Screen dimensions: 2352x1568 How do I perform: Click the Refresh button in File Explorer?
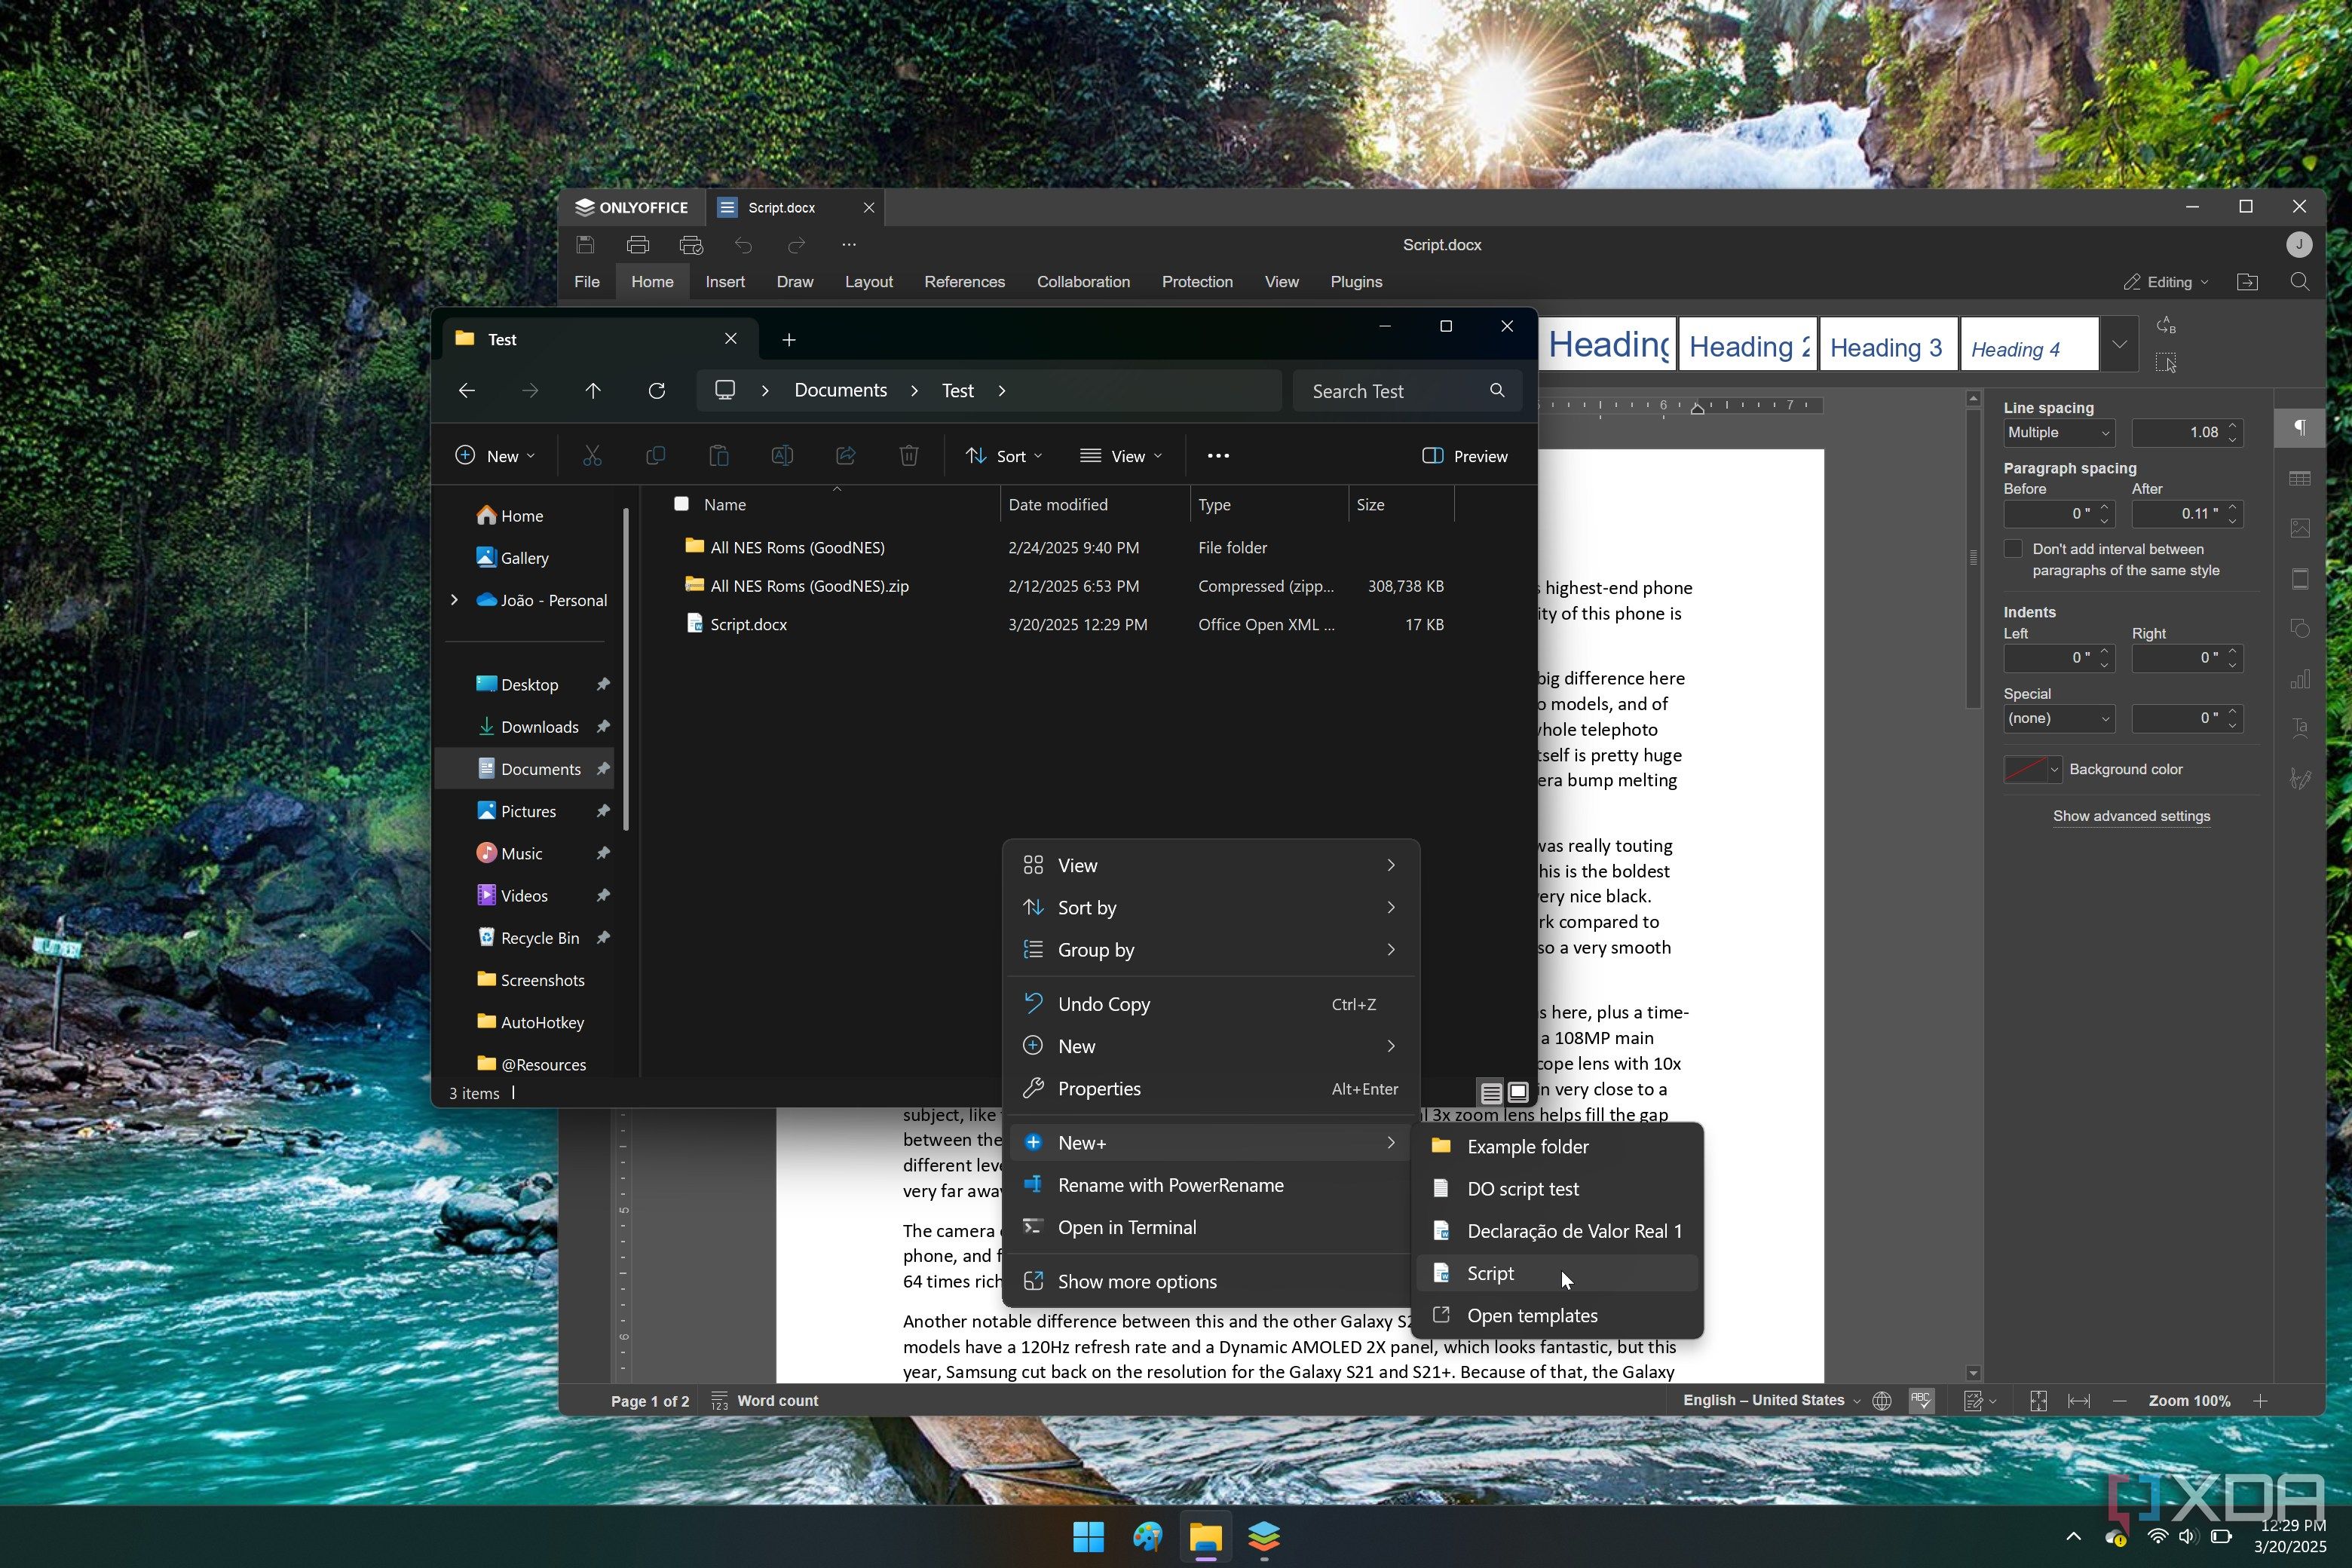click(x=657, y=390)
